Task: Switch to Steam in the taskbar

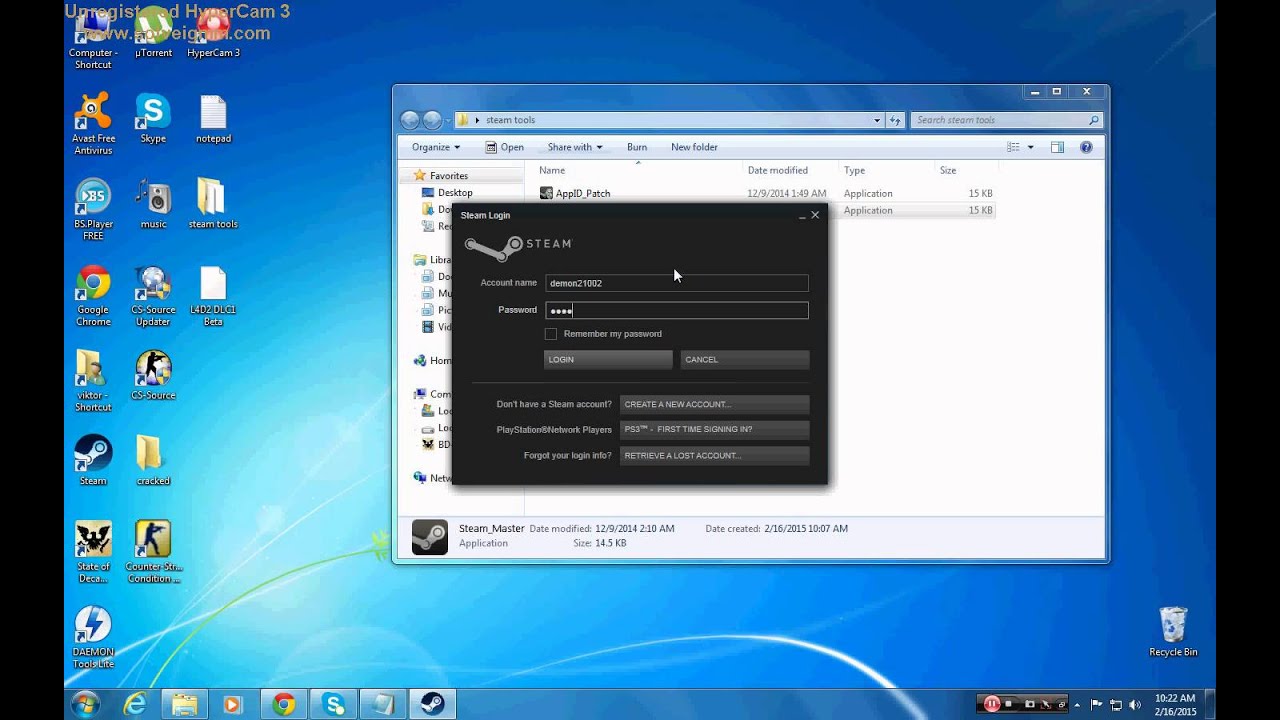Action: [431, 704]
